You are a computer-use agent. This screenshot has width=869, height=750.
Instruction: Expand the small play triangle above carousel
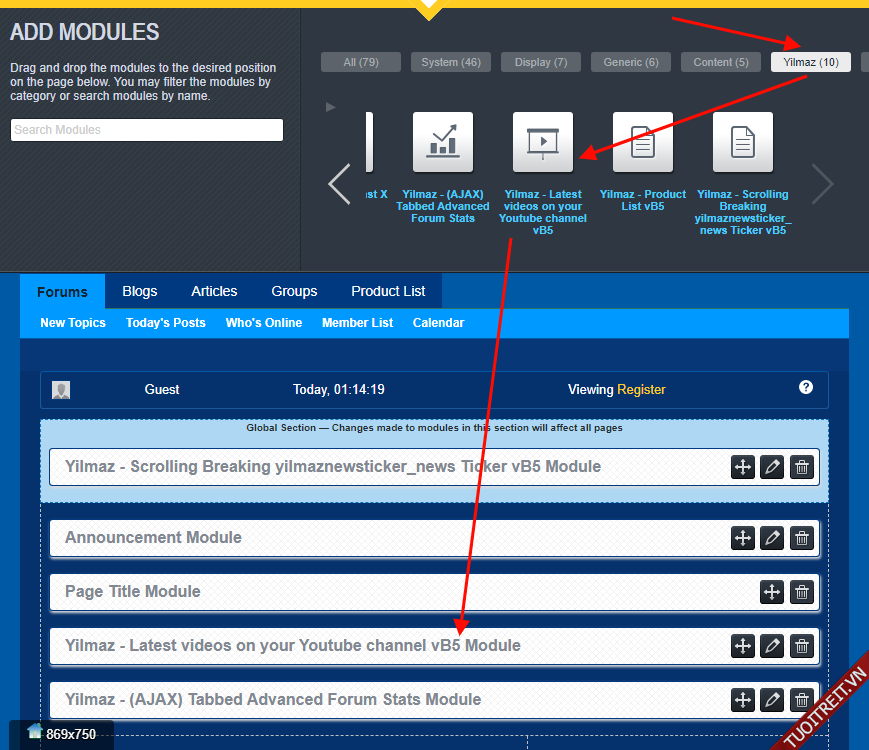pyautogui.click(x=331, y=106)
